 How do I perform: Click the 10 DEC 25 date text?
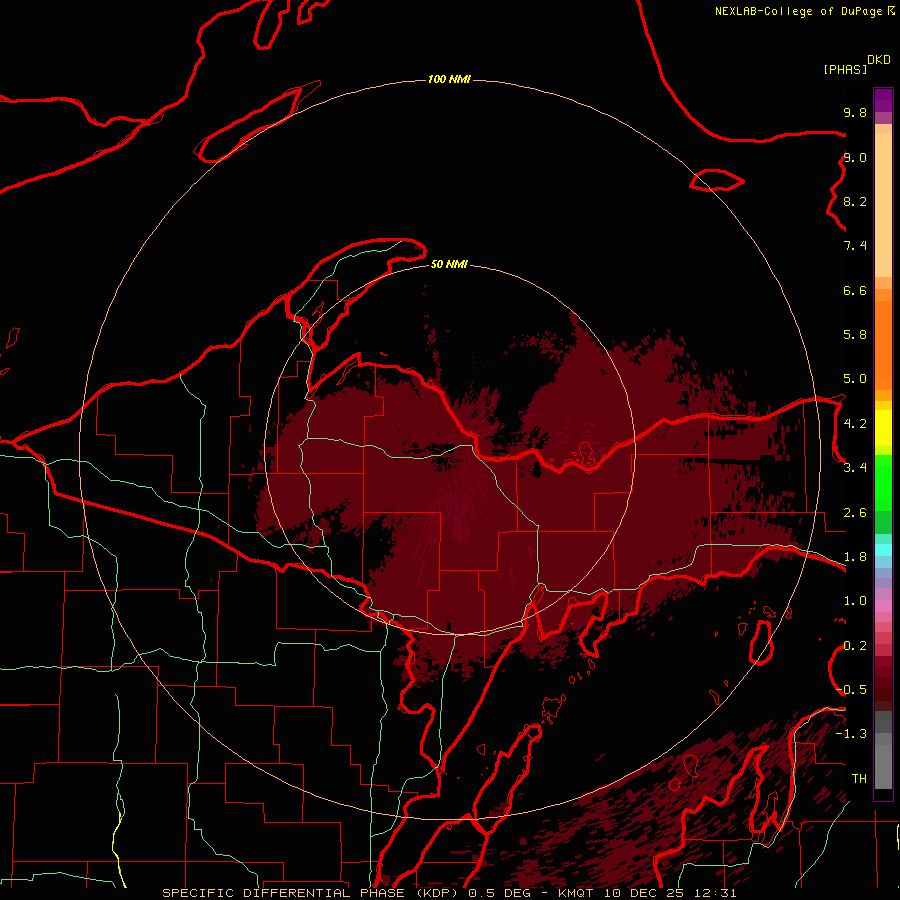pos(645,893)
